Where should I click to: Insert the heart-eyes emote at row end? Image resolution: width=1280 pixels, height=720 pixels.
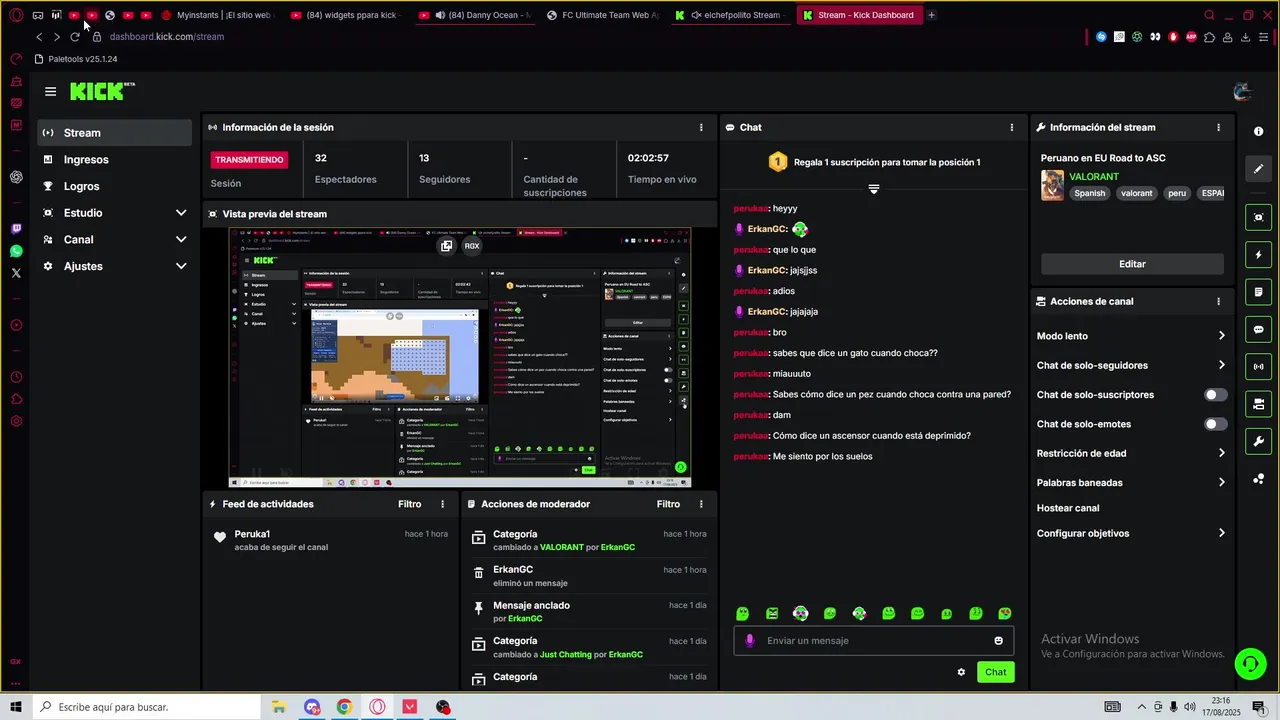tap(1005, 613)
